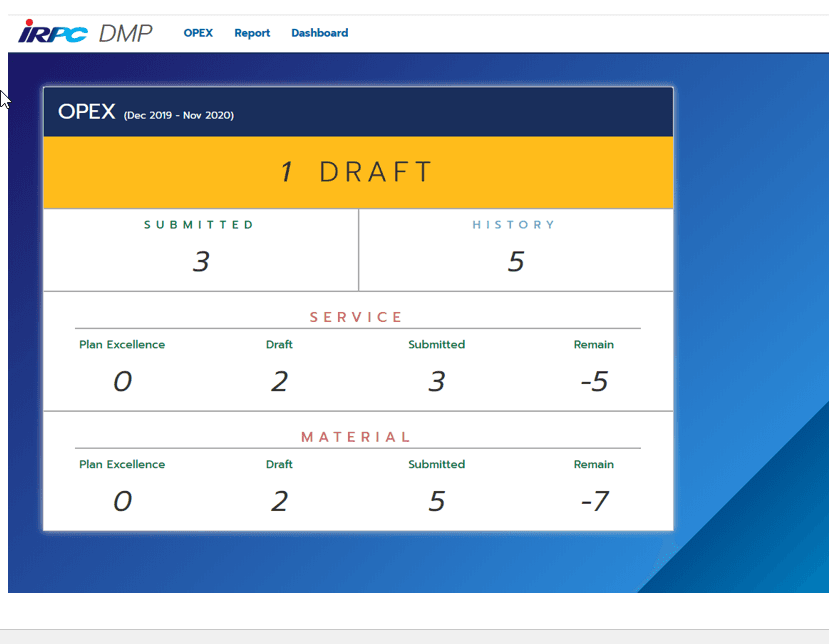Image resolution: width=829 pixels, height=644 pixels.
Task: Click the Dec 2019 - Nov 2020 period label
Action: [x=179, y=115]
